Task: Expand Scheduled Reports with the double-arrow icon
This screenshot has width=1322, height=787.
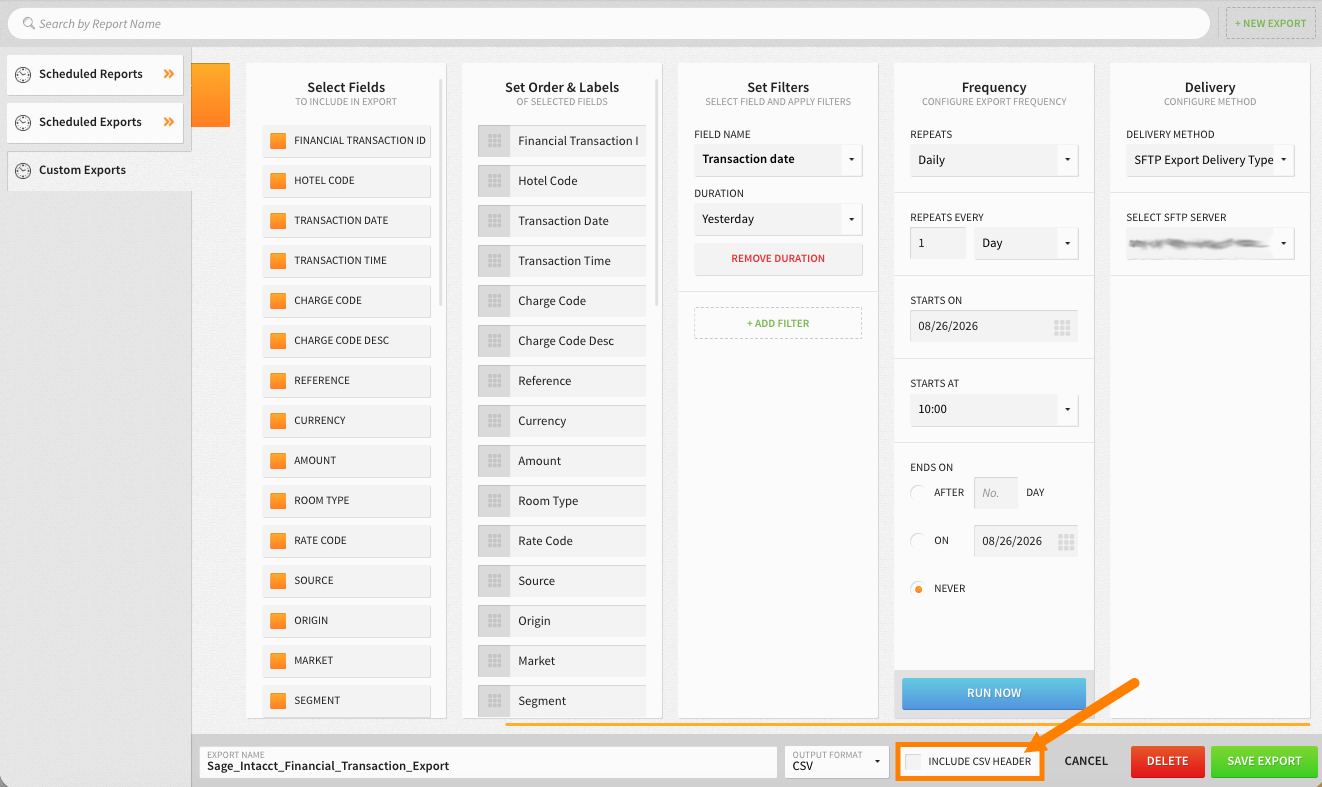Action: 169,74
